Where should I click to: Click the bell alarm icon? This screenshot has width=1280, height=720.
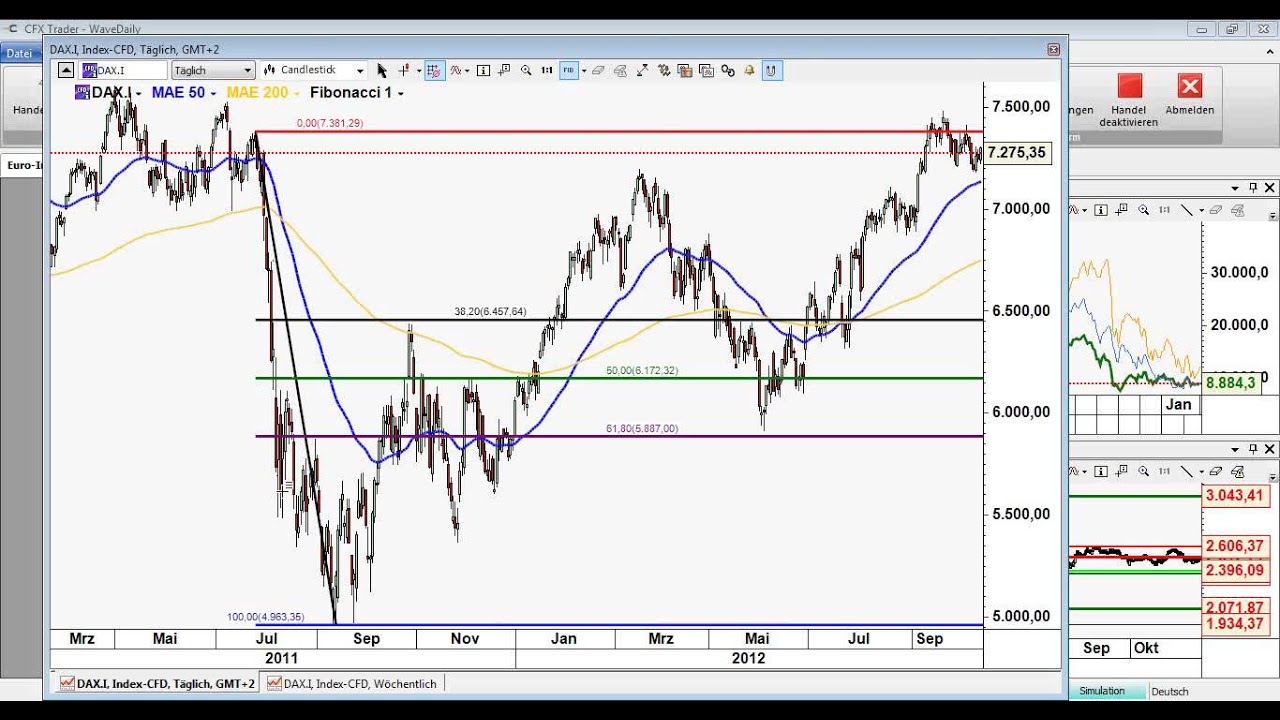click(749, 71)
